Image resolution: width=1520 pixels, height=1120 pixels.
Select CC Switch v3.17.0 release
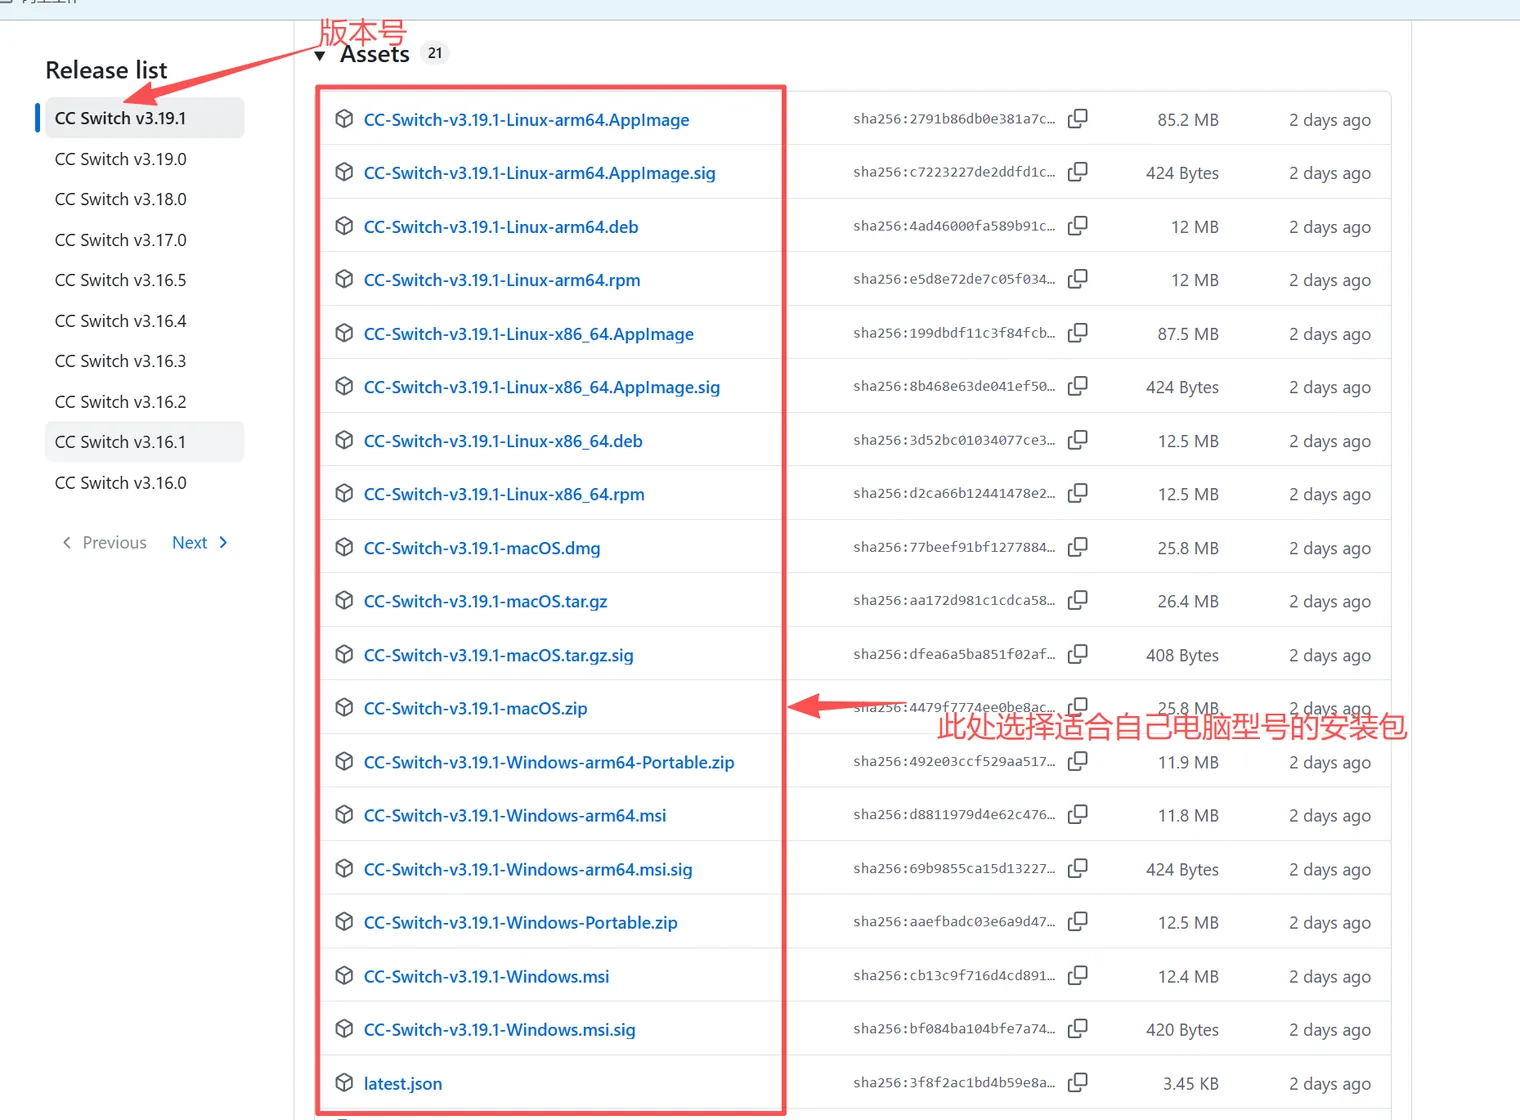144,240
